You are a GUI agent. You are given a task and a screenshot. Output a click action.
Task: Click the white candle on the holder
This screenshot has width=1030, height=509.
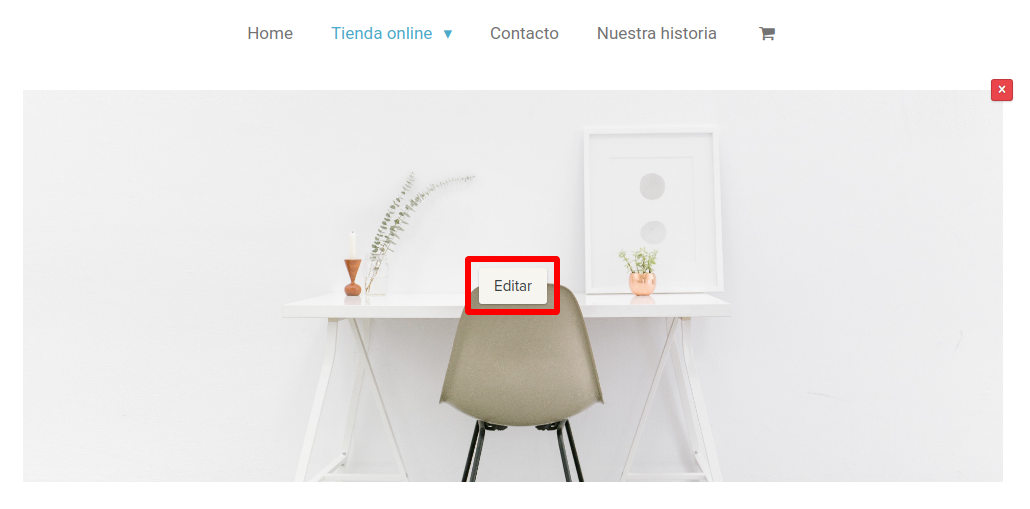[352, 246]
